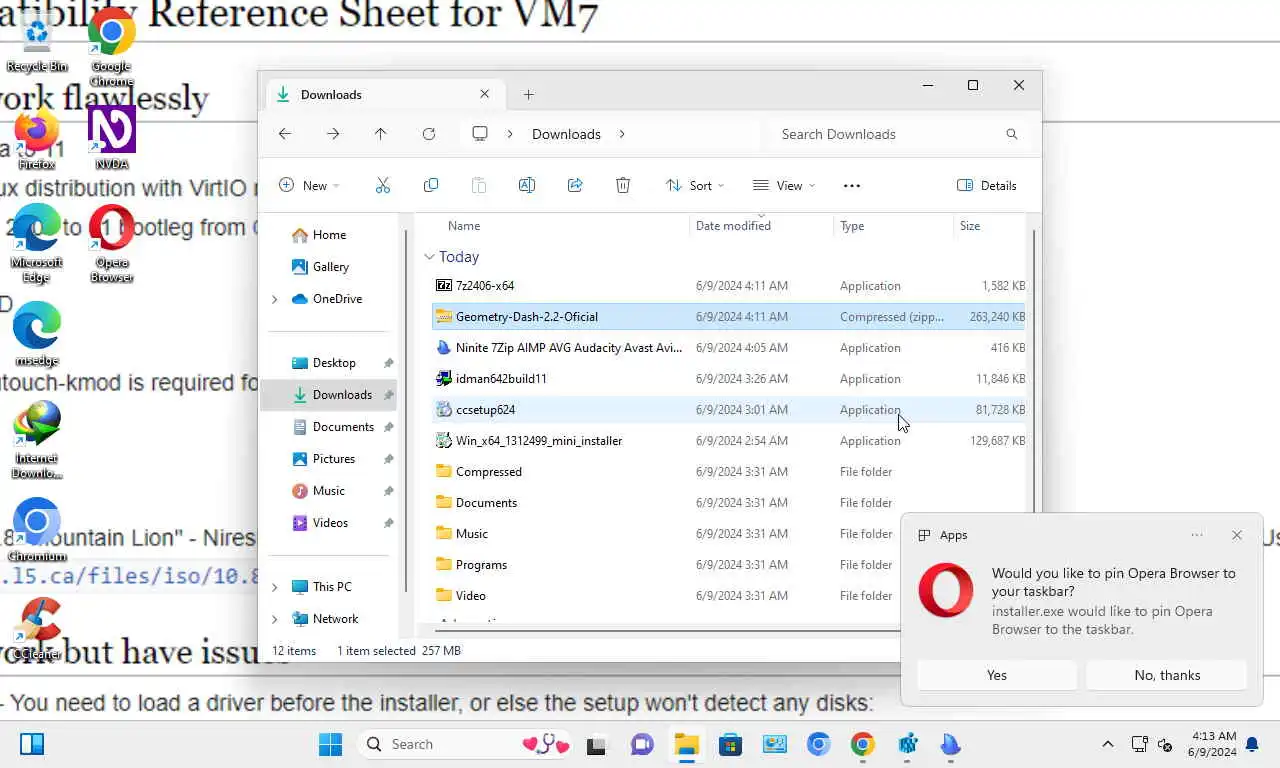Click the Copy icon in Explorer toolbar
The height and width of the screenshot is (768, 1280).
click(431, 185)
